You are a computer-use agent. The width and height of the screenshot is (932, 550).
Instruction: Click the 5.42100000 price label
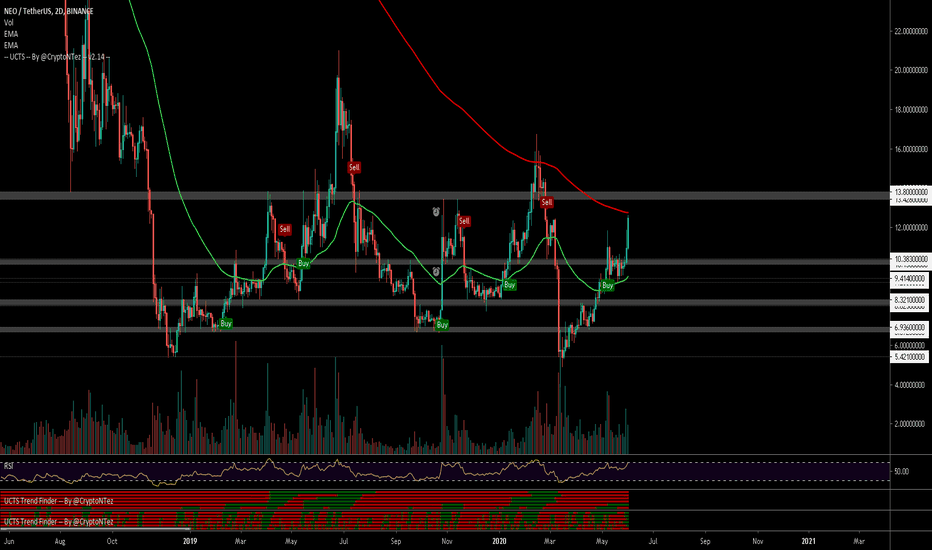point(911,357)
